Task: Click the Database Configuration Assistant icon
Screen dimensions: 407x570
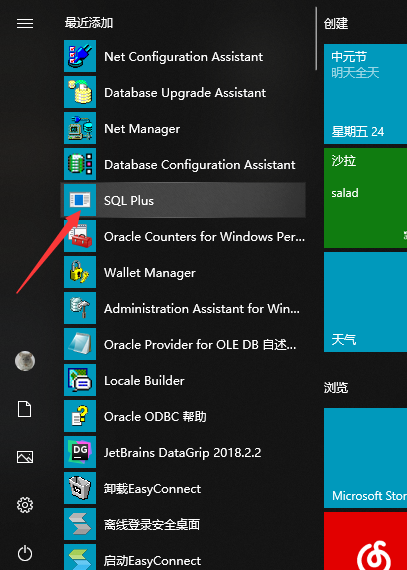Action: pyautogui.click(x=80, y=164)
